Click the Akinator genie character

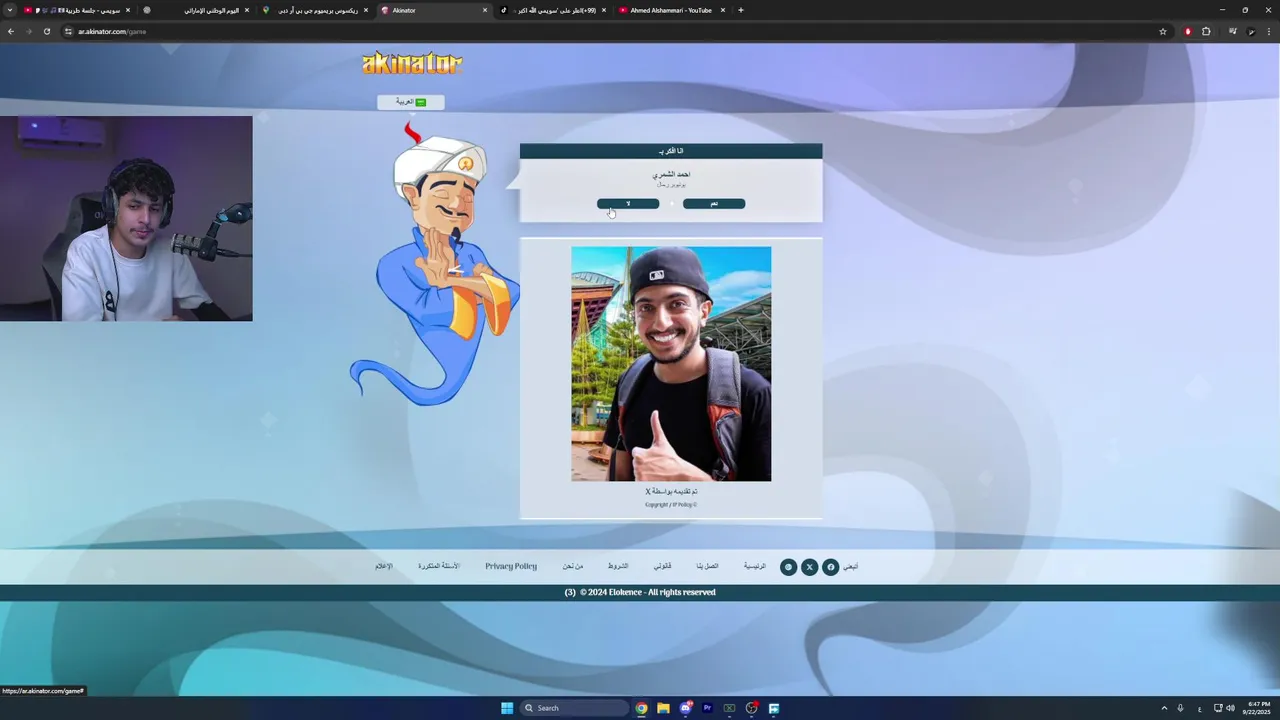[435, 265]
